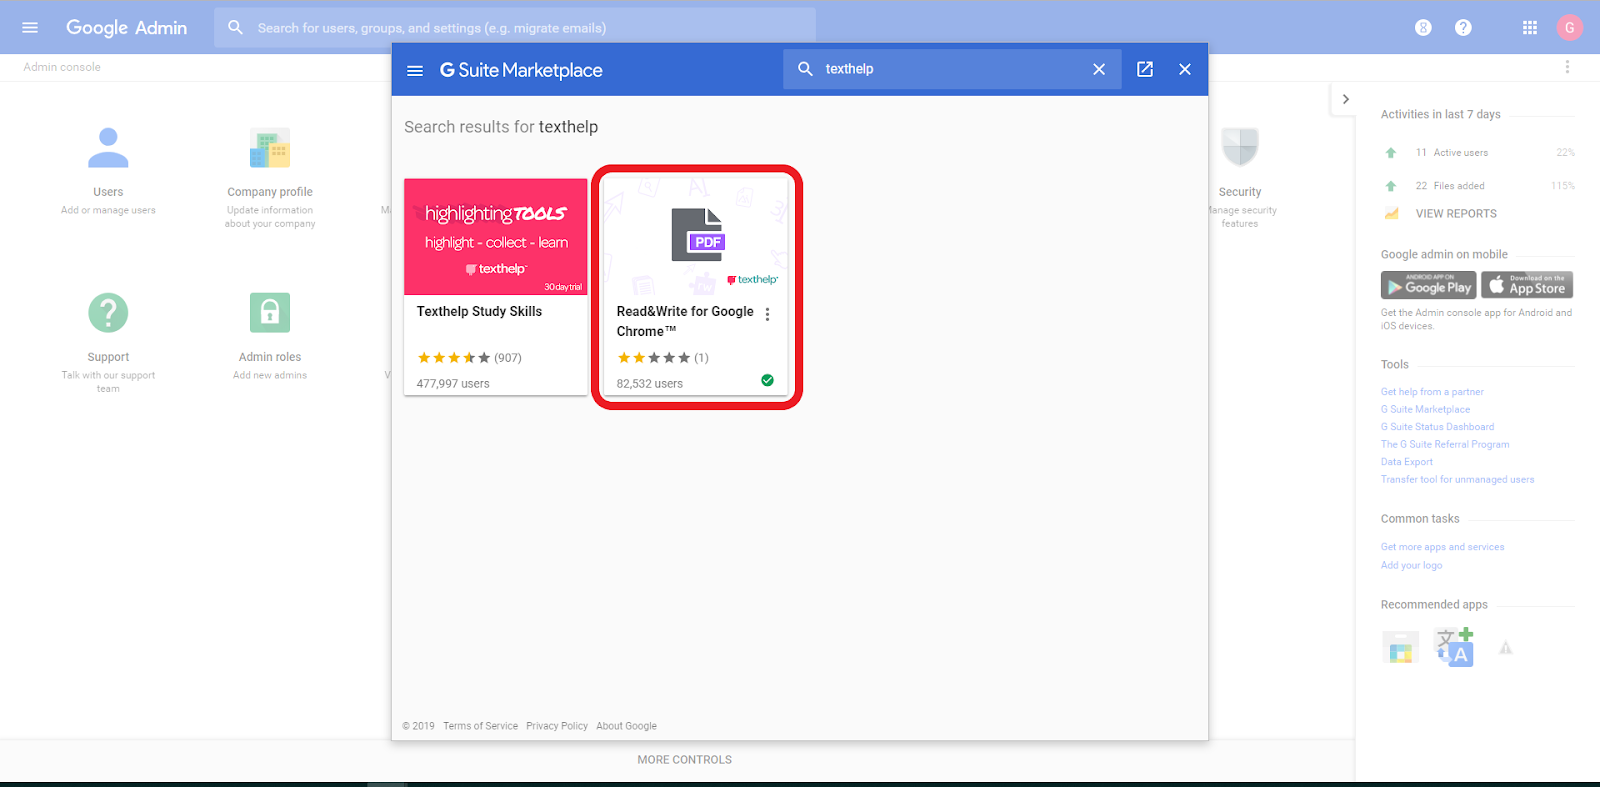Select the '477,997 users' text
This screenshot has height=787, width=1600.
pos(453,383)
